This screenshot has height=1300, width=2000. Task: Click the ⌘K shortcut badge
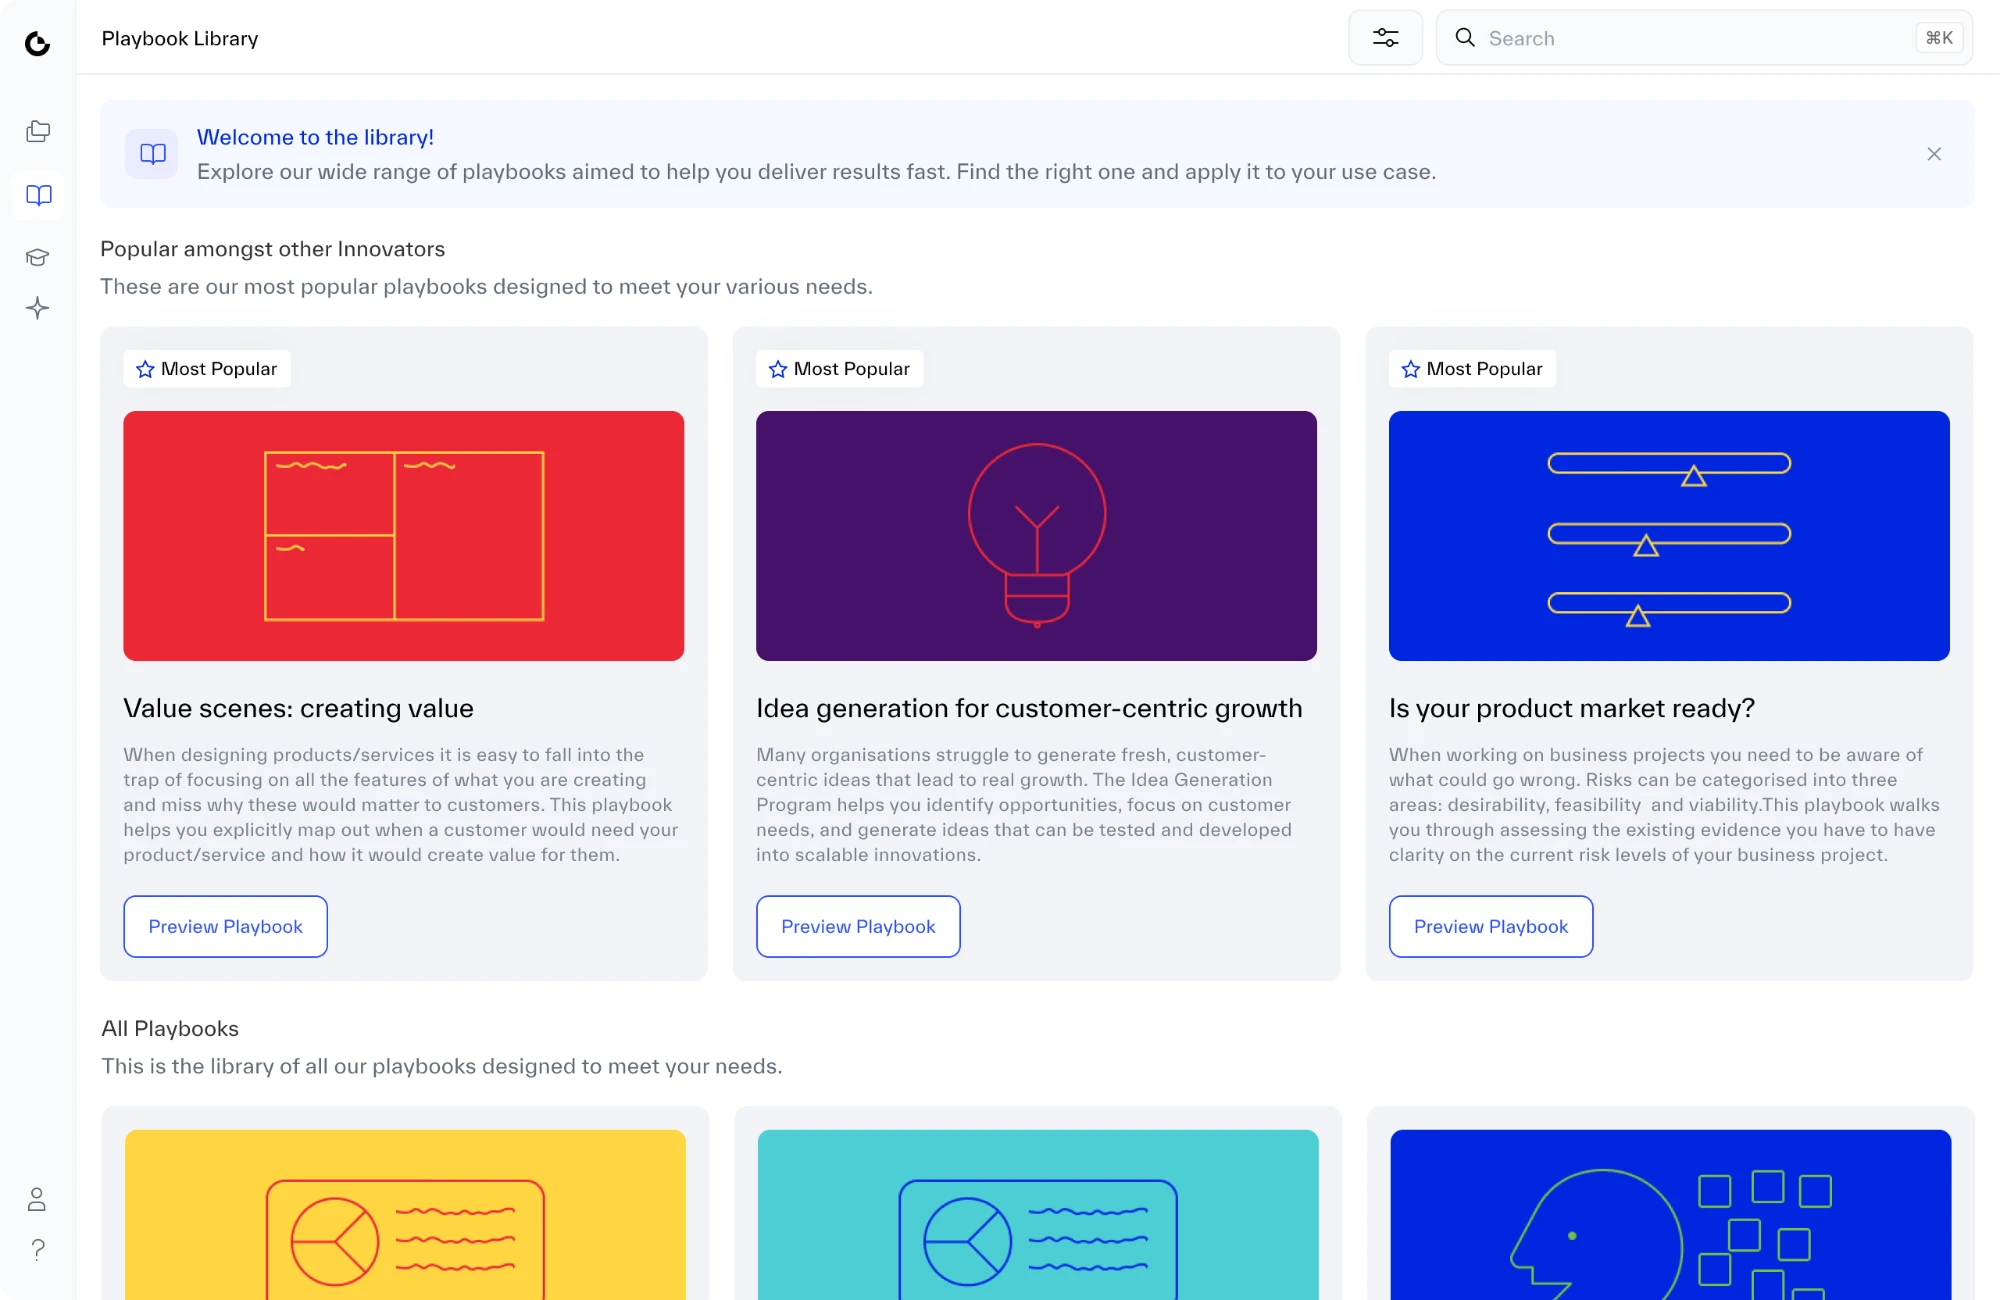point(1939,38)
